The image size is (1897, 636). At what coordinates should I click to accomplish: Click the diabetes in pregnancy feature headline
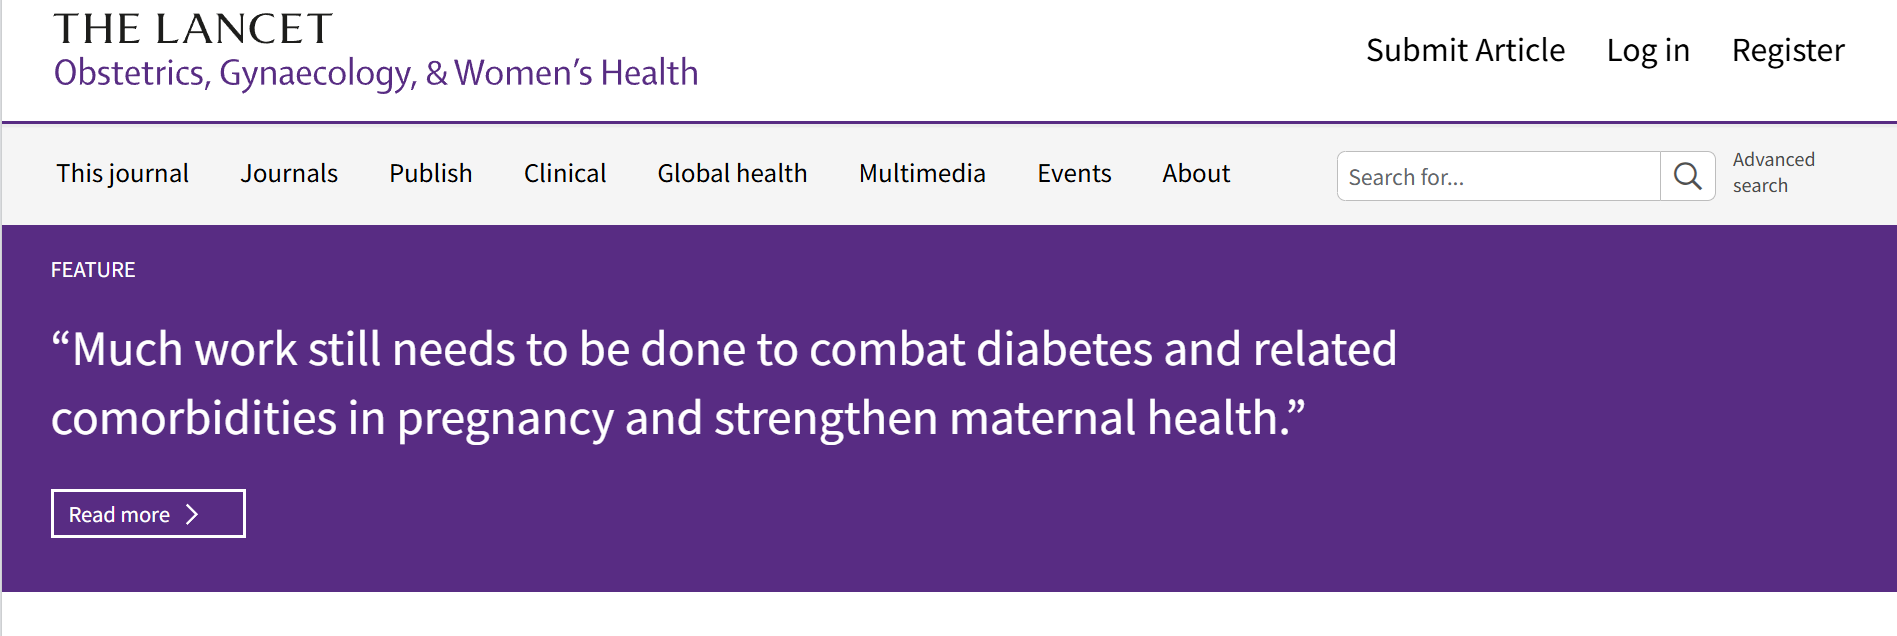click(x=723, y=383)
